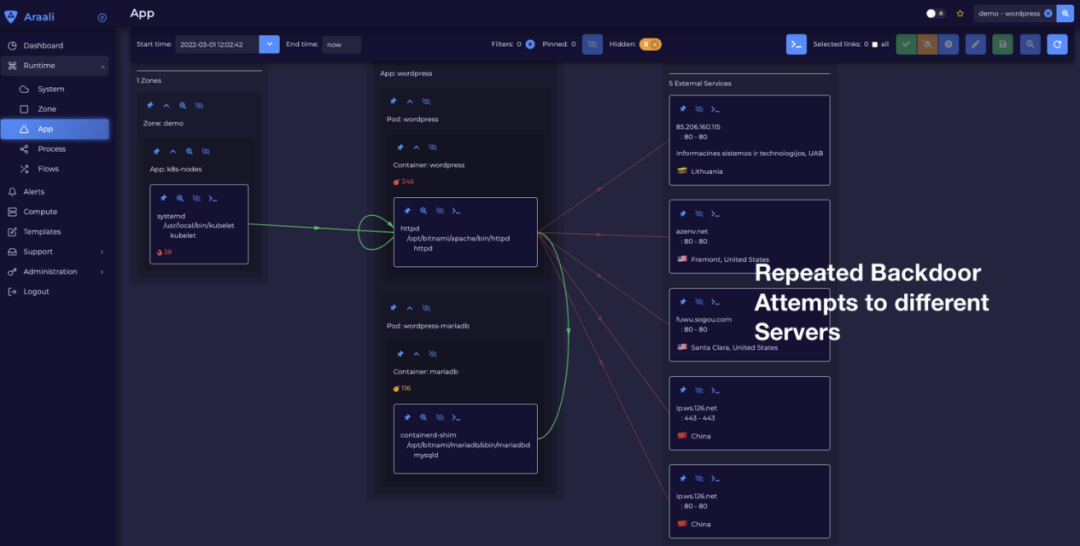
Task: Collapse the Zone: demo group
Action: [x=166, y=106]
